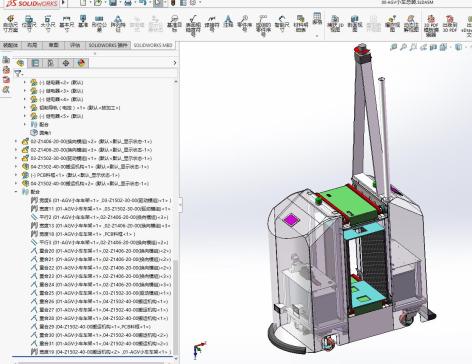This screenshot has width=472, height=364.
Task: Click Capture 3D View
Action: 335,23
